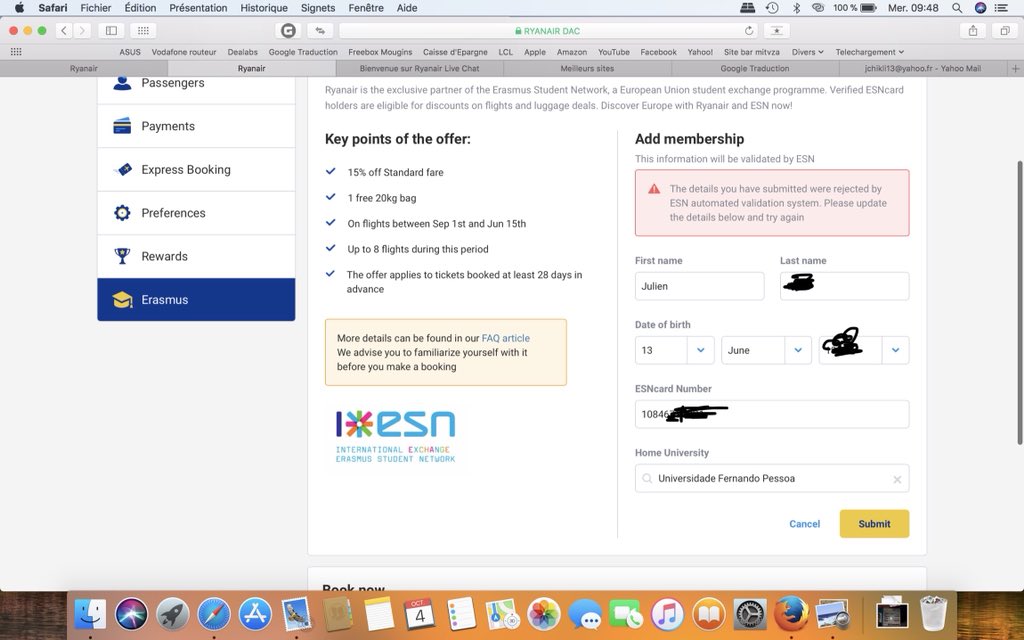Open Notification Center in menu bar
Viewport: 1024px width, 640px height.
click(x=1000, y=8)
